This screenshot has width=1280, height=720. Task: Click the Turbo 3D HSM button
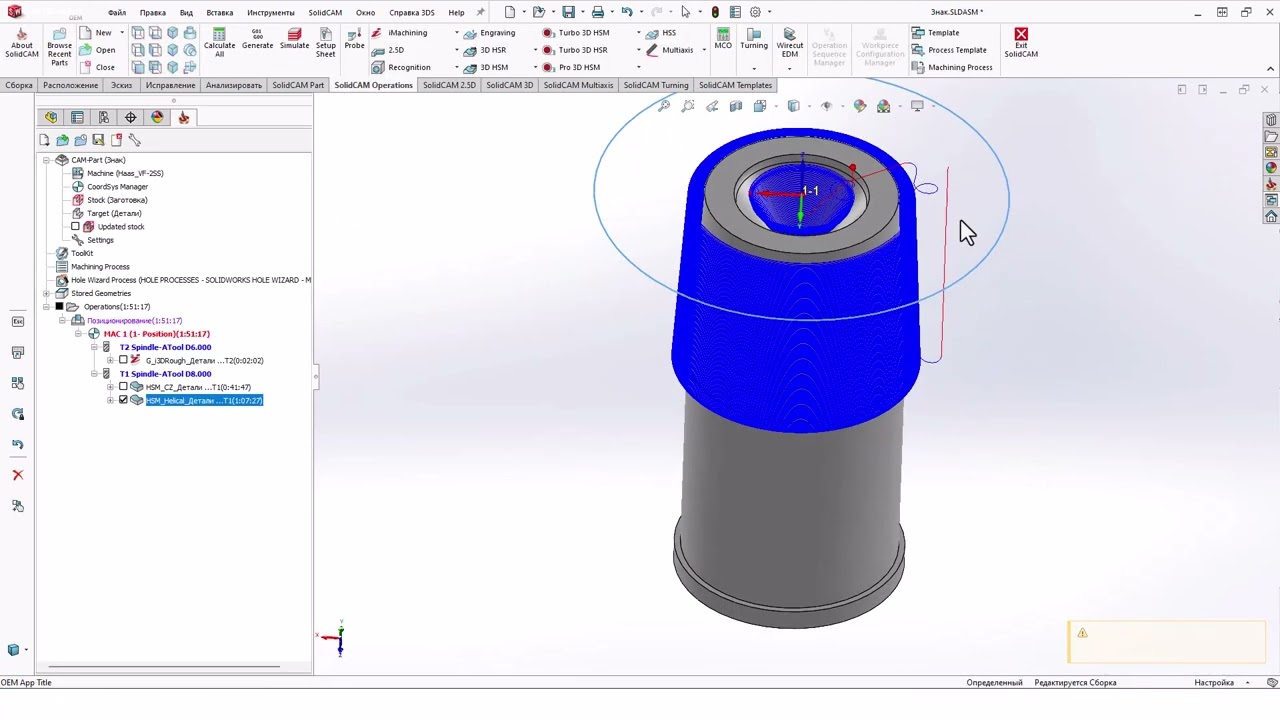point(576,33)
